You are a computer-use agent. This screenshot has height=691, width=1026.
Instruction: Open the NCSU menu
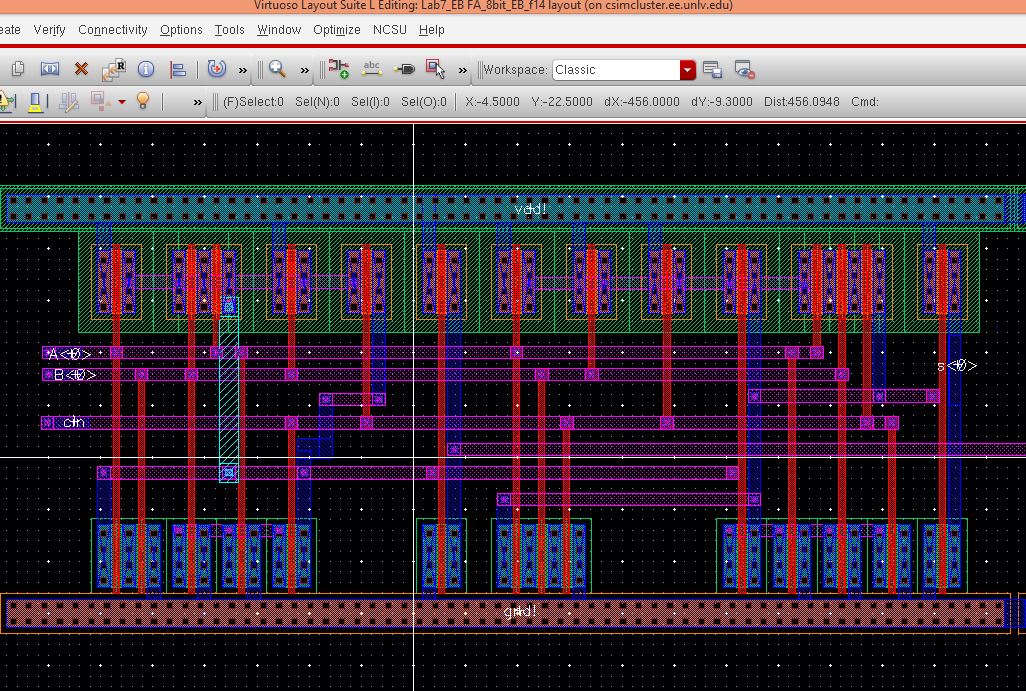pos(389,29)
